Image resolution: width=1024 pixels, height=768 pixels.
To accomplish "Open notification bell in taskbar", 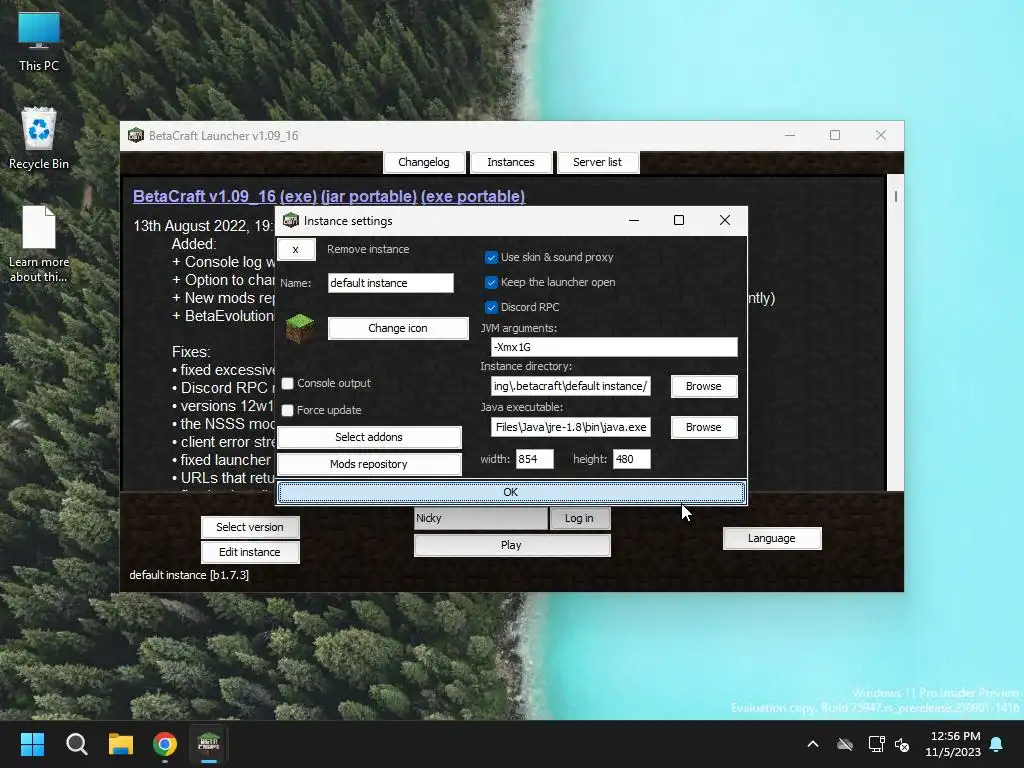I will (x=997, y=744).
